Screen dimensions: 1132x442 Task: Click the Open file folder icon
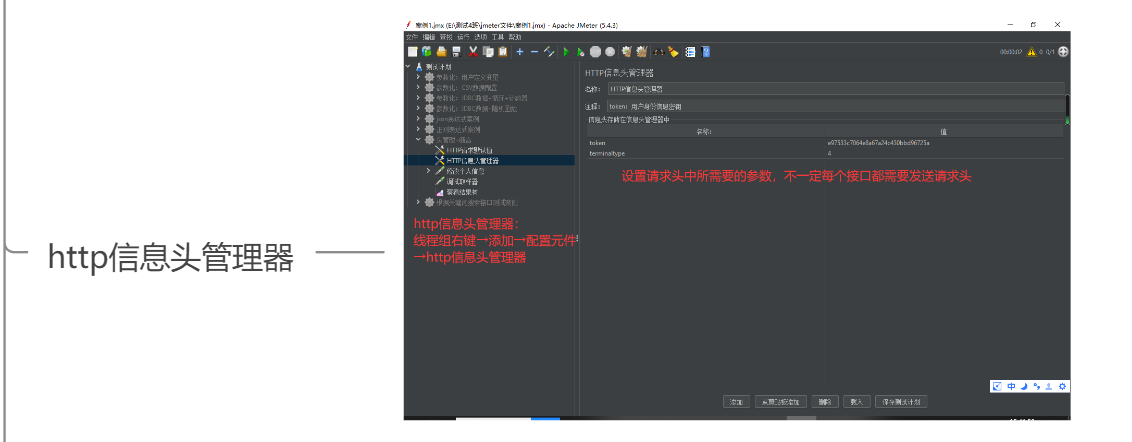[442, 52]
